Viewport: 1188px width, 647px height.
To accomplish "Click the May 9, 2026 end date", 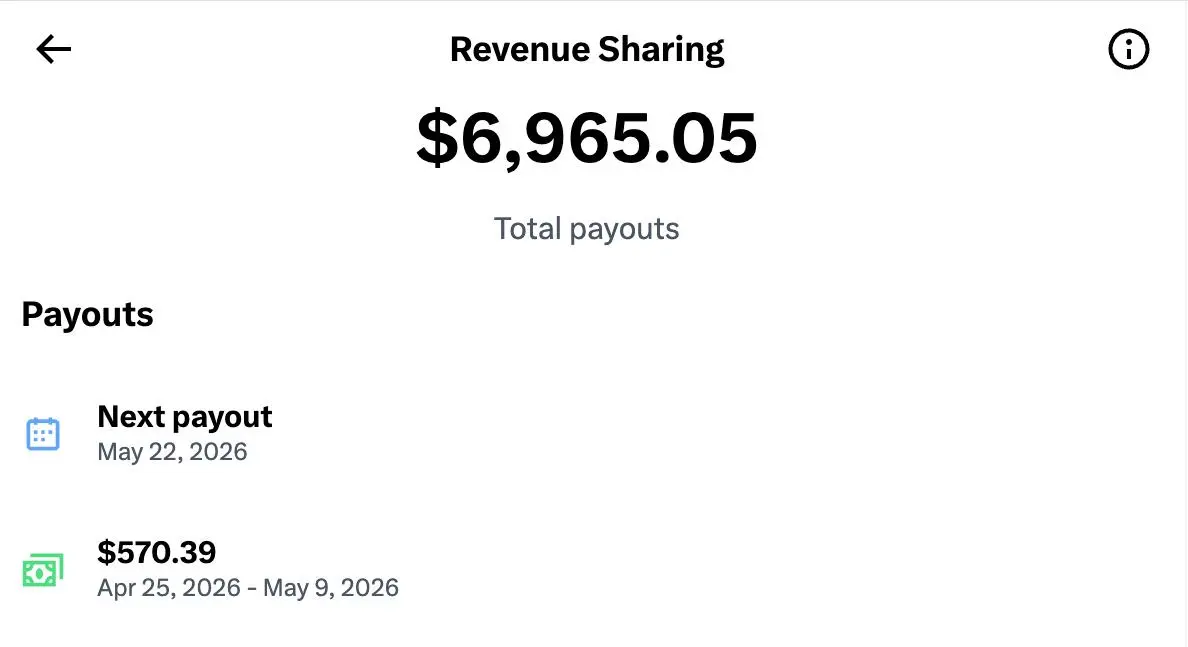I will 330,588.
